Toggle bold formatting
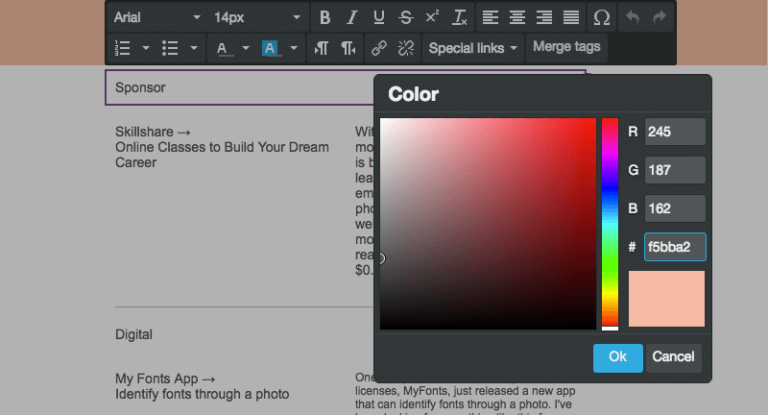The image size is (768, 415). point(325,18)
